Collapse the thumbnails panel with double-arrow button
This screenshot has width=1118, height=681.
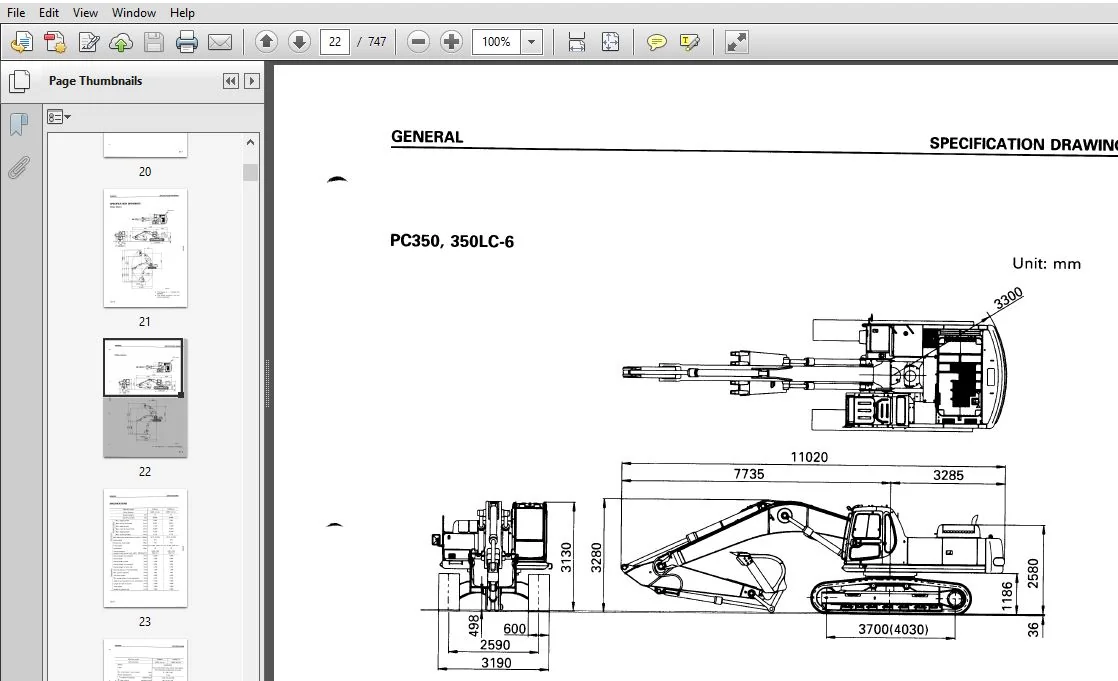coord(230,81)
